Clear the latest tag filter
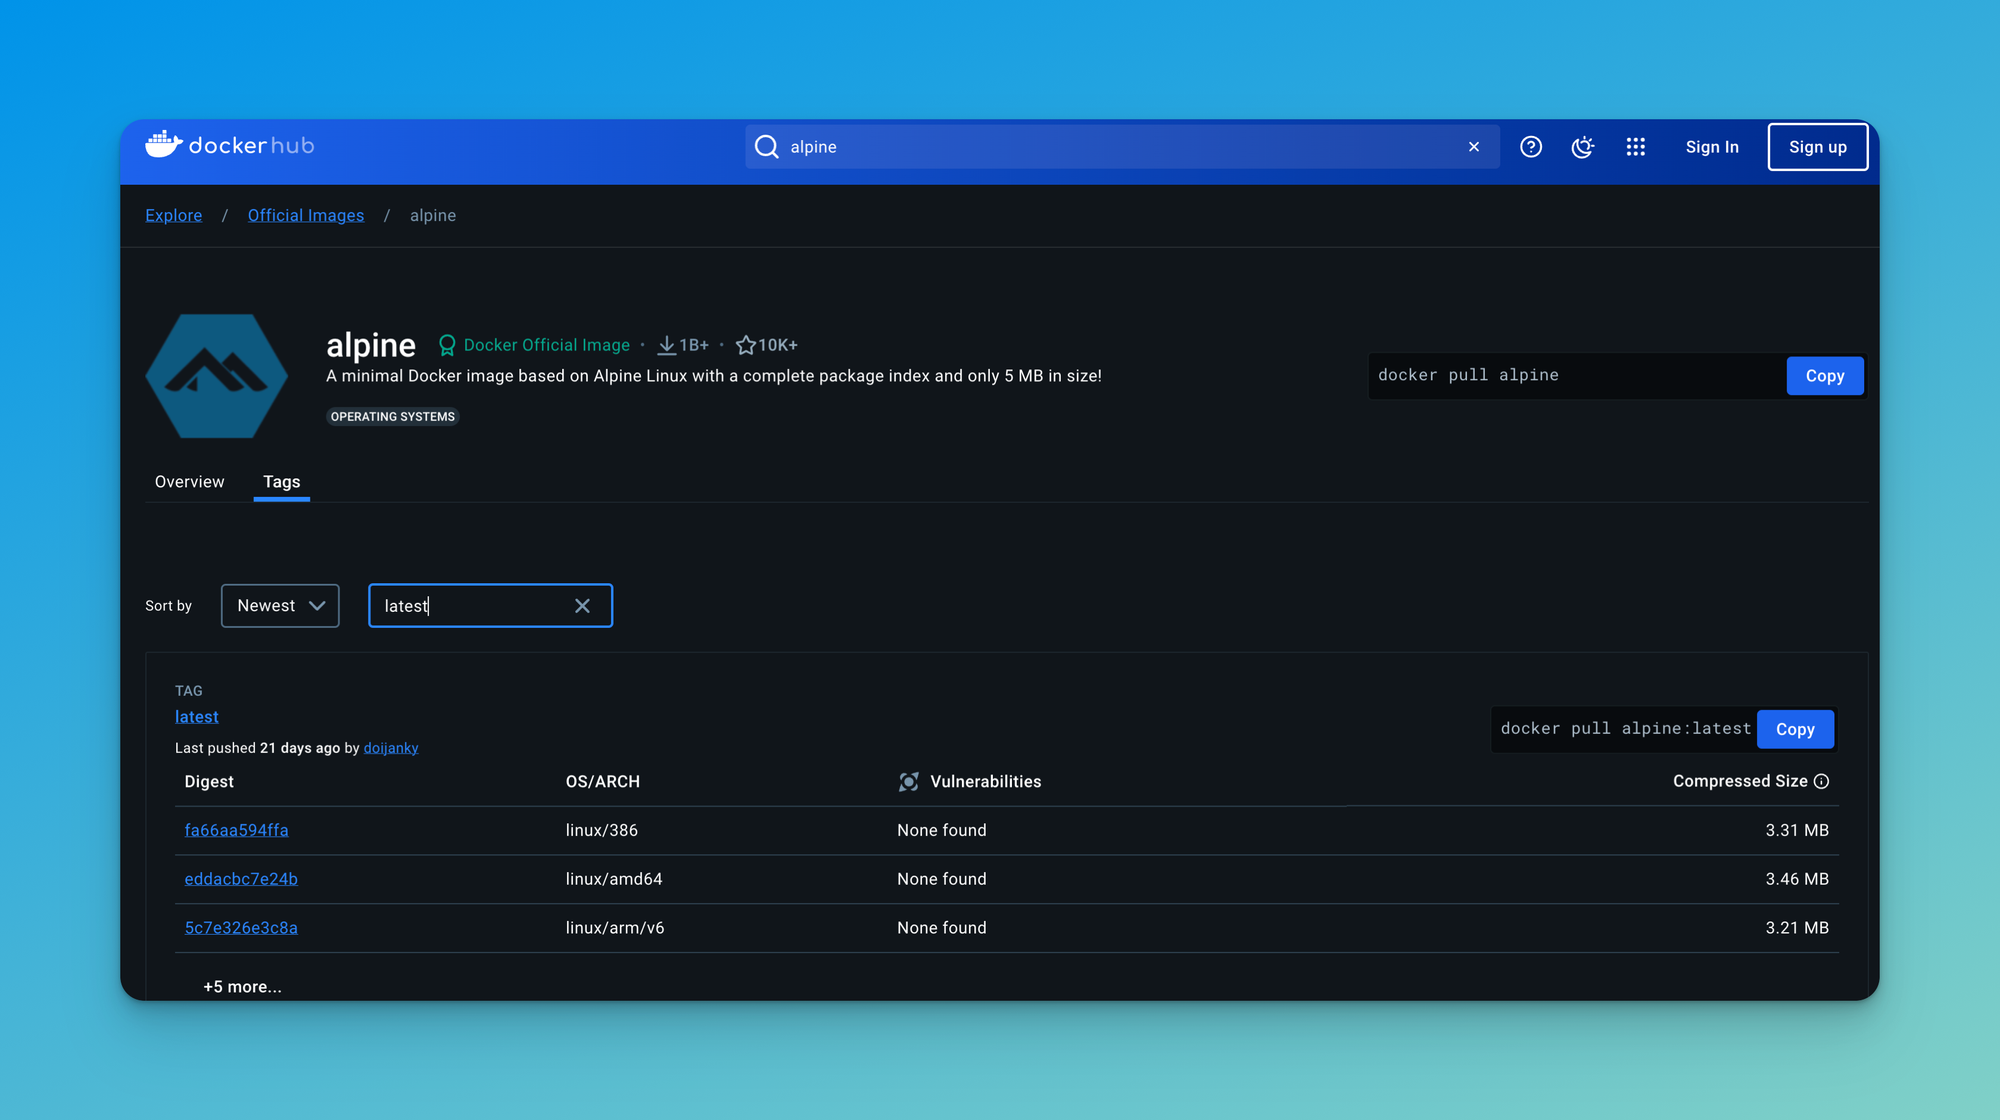Screen dimensions: 2000x1120 click(582, 606)
